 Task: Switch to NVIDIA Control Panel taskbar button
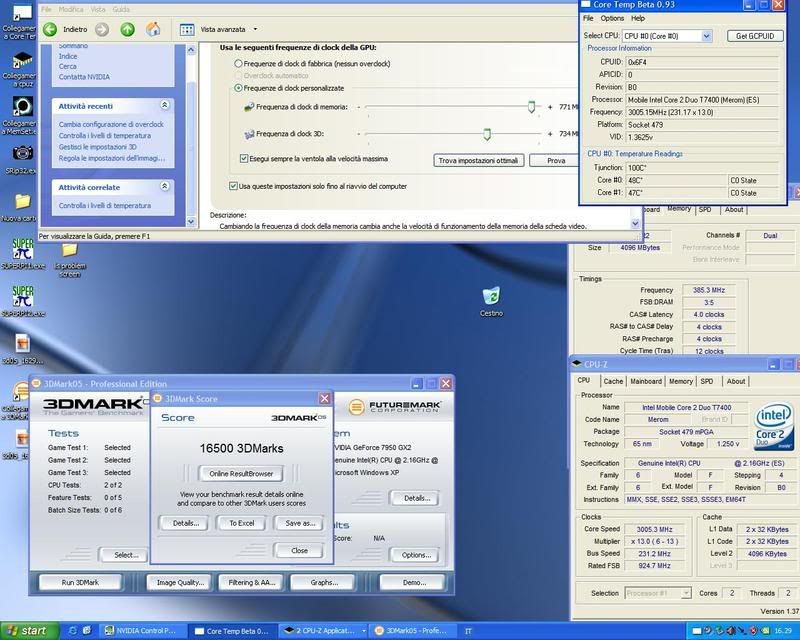[x=142, y=631]
